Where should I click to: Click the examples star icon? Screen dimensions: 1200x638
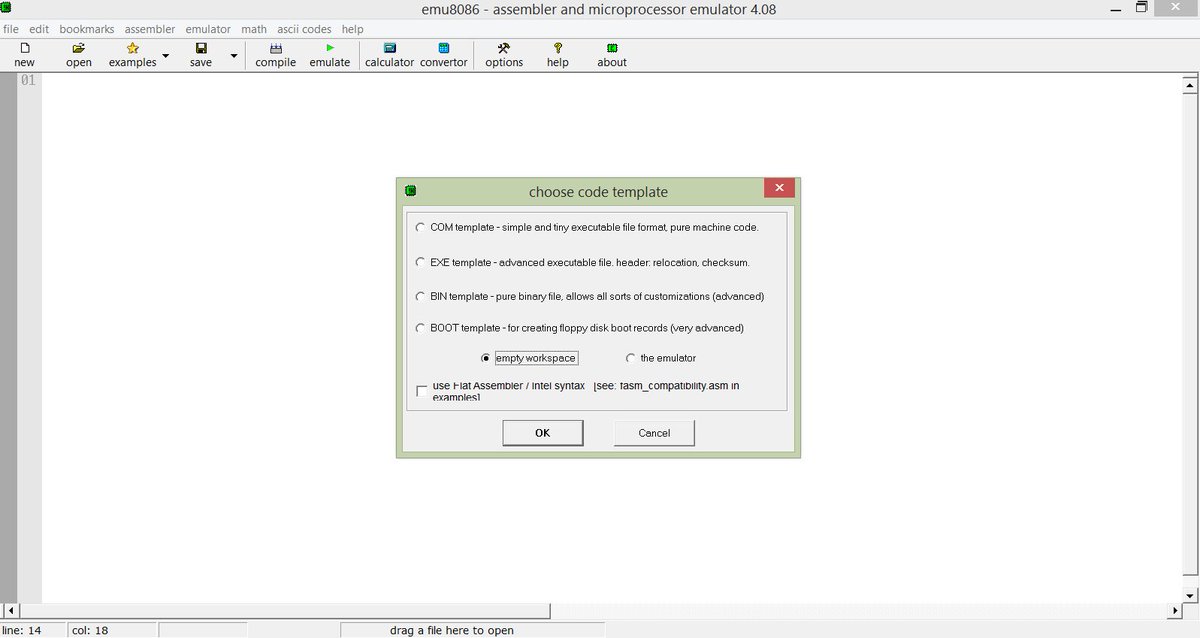pyautogui.click(x=133, y=48)
